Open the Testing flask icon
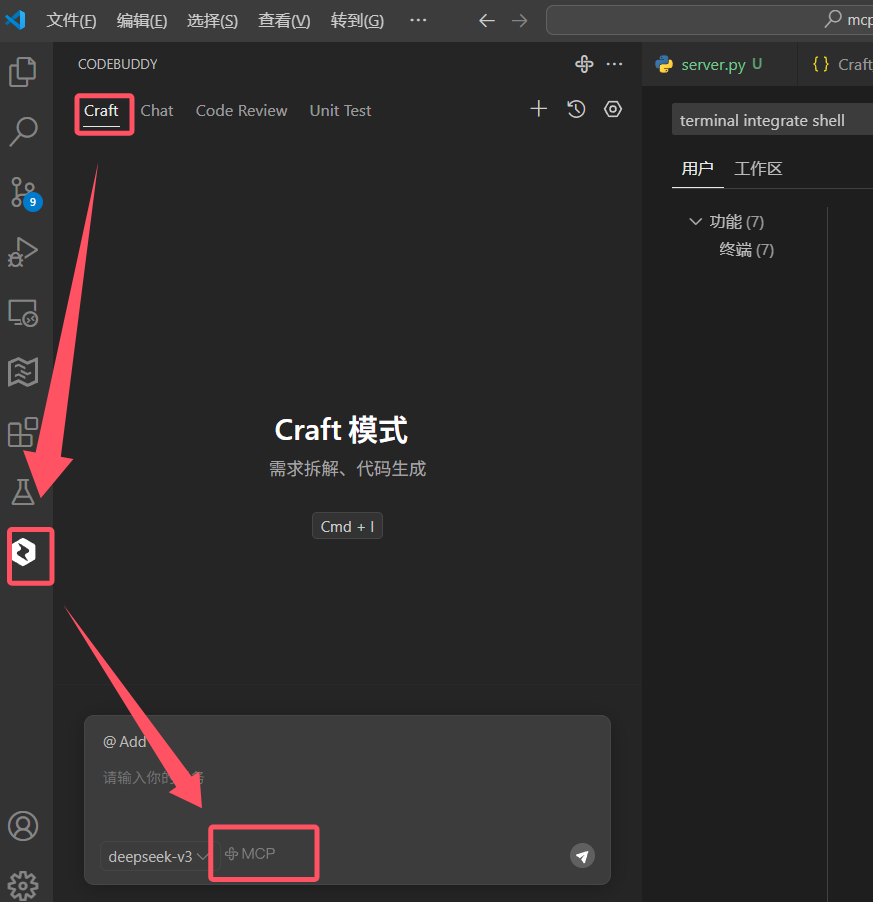Screen dimensions: 873x902 (23, 492)
